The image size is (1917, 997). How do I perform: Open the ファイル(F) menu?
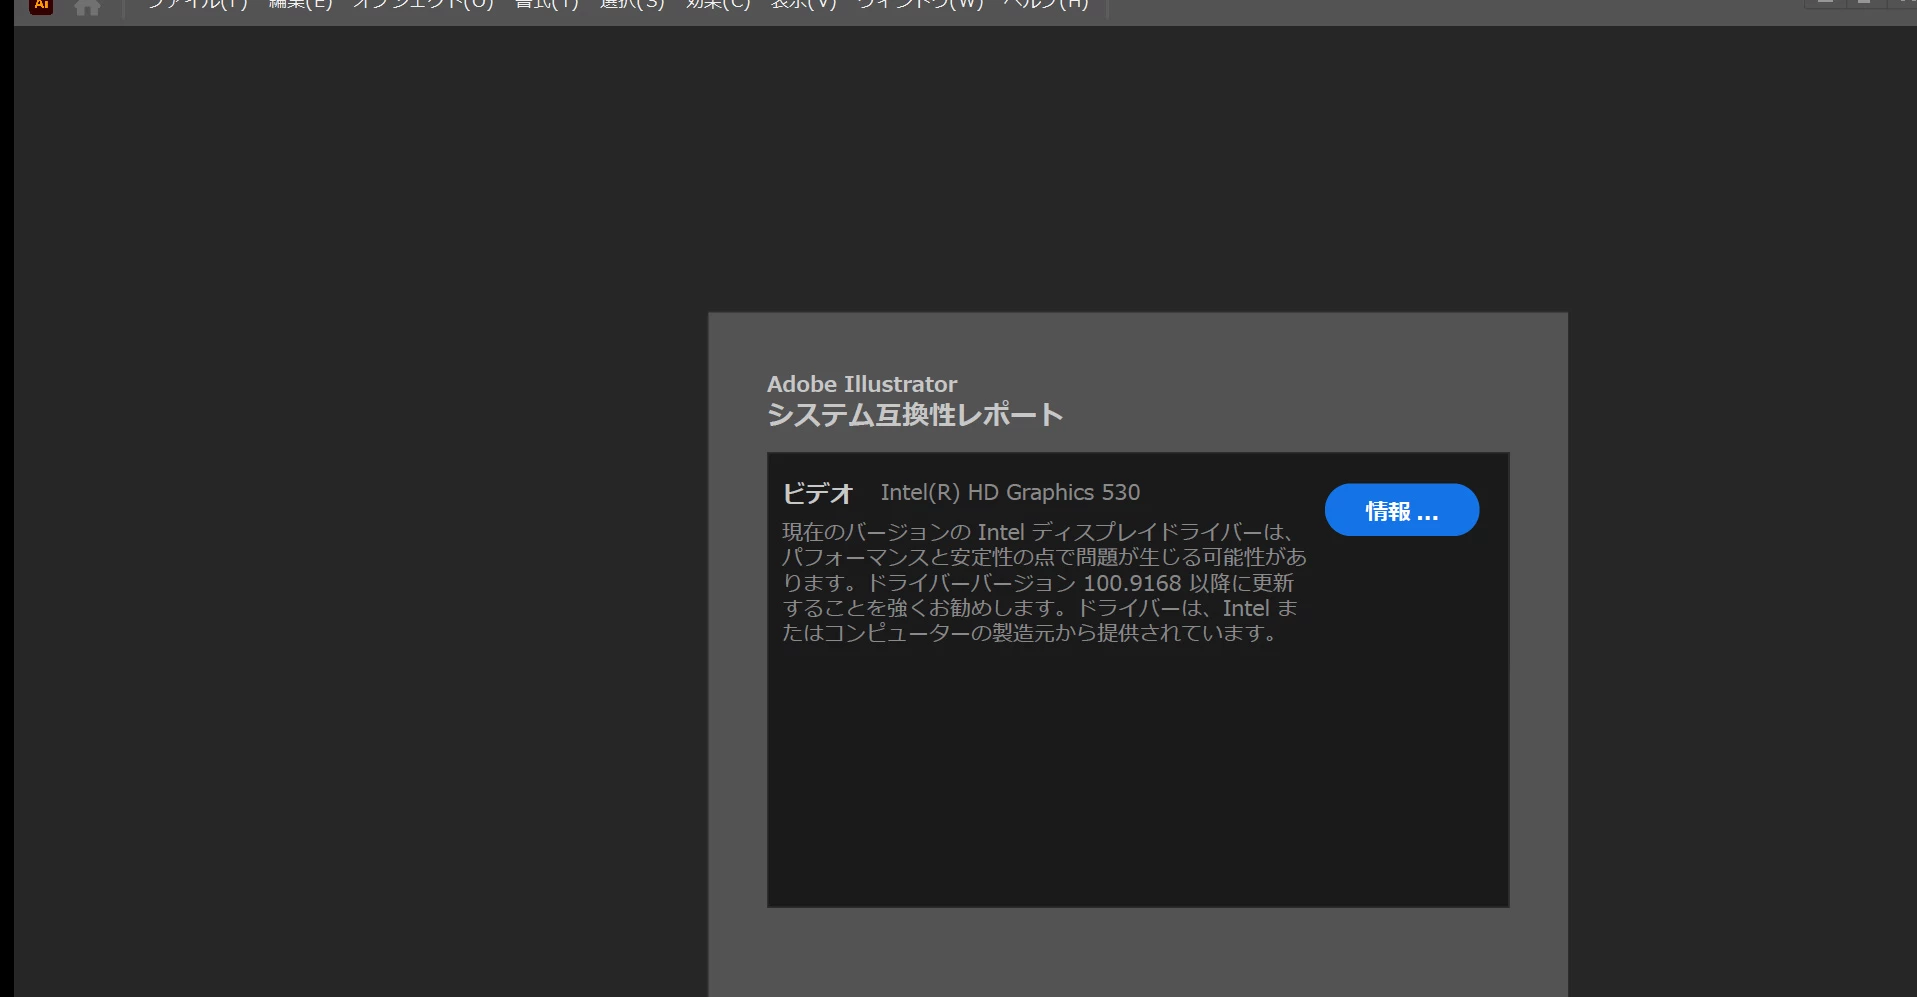tap(197, 5)
